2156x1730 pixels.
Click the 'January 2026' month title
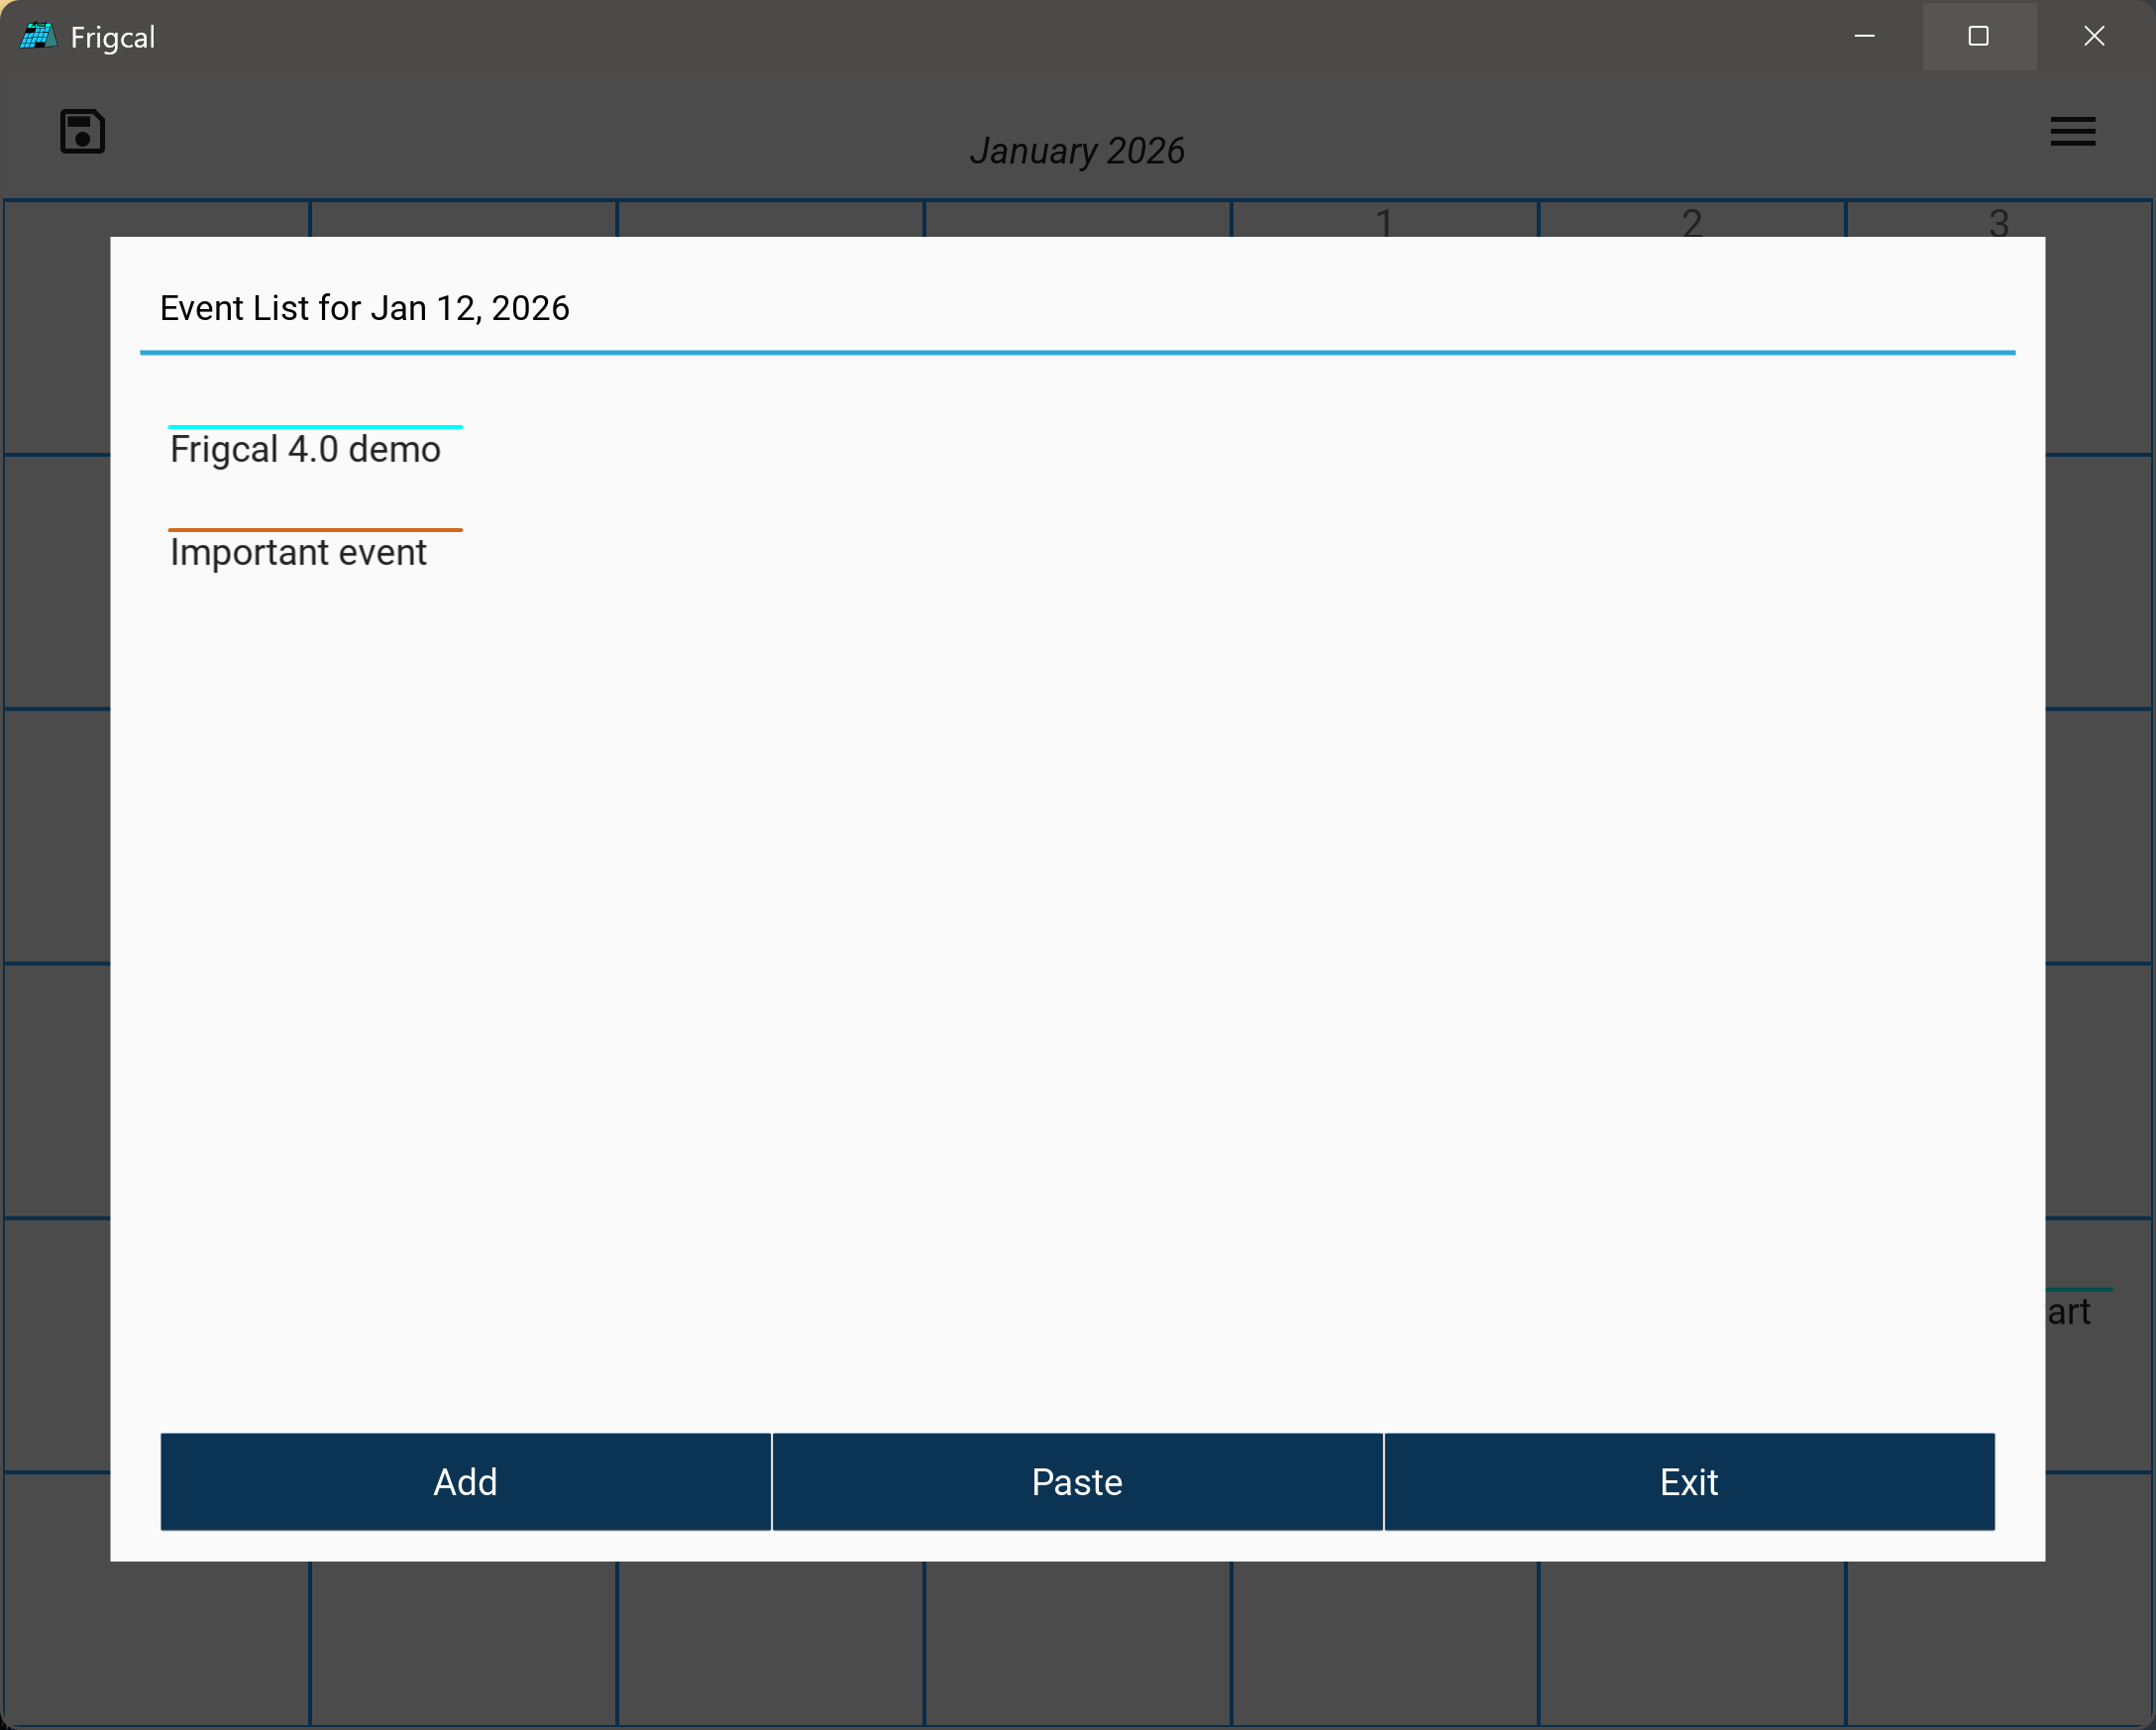click(1077, 151)
